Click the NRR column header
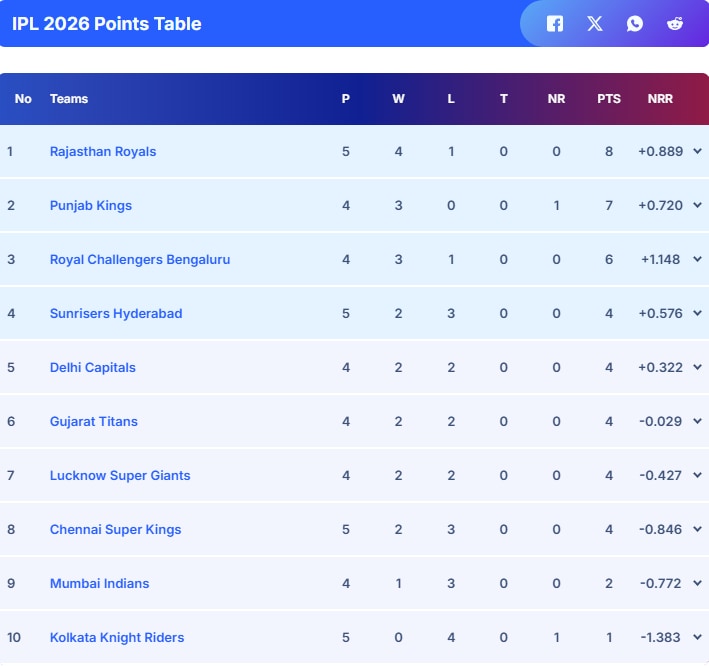This screenshot has height=666, width=709. coord(660,99)
